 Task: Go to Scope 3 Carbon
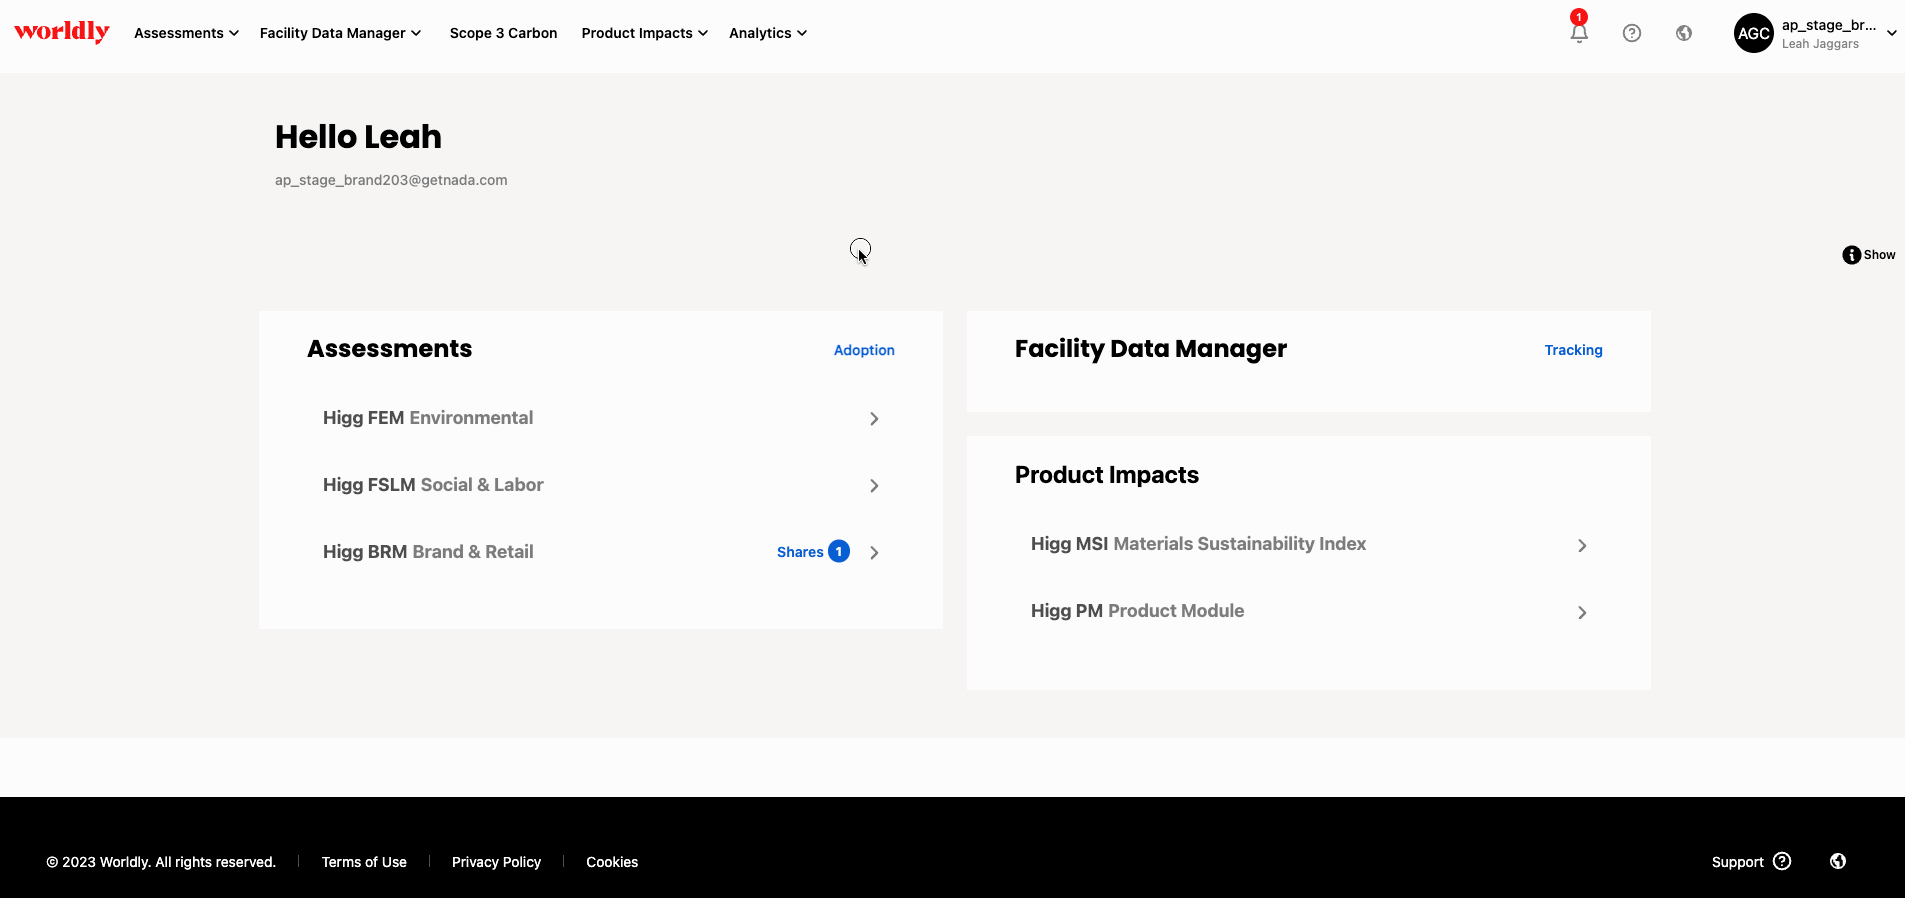[503, 33]
